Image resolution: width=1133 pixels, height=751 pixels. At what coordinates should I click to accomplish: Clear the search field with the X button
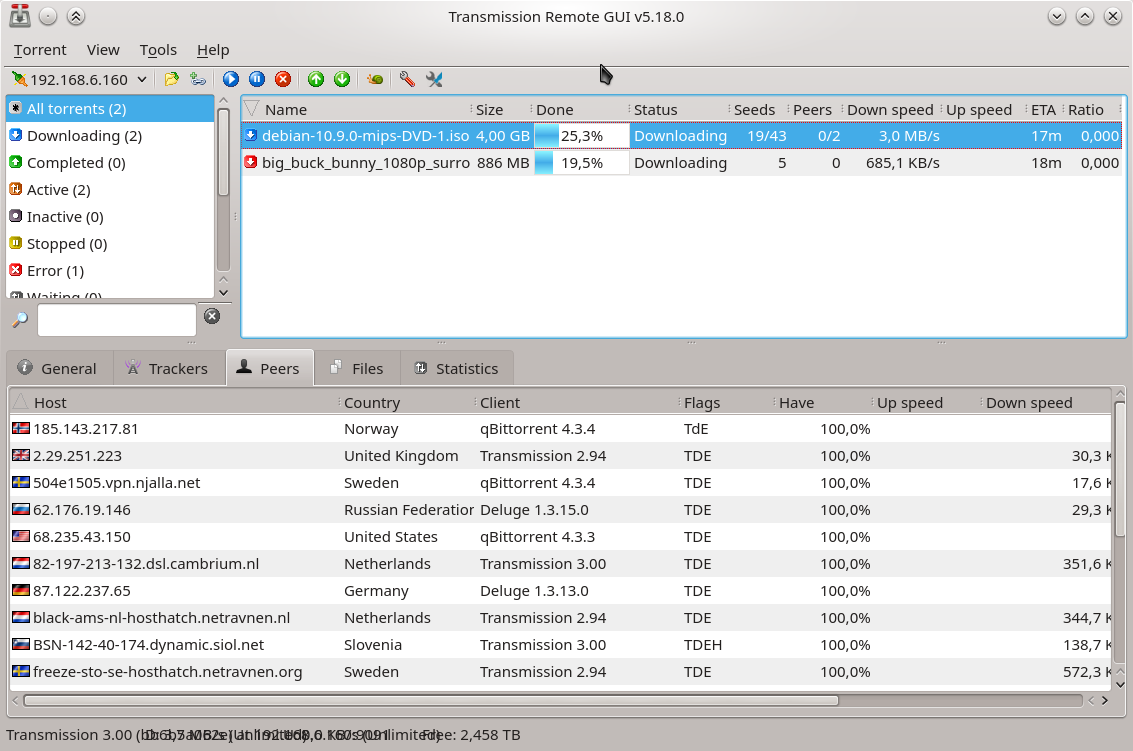coord(212,316)
